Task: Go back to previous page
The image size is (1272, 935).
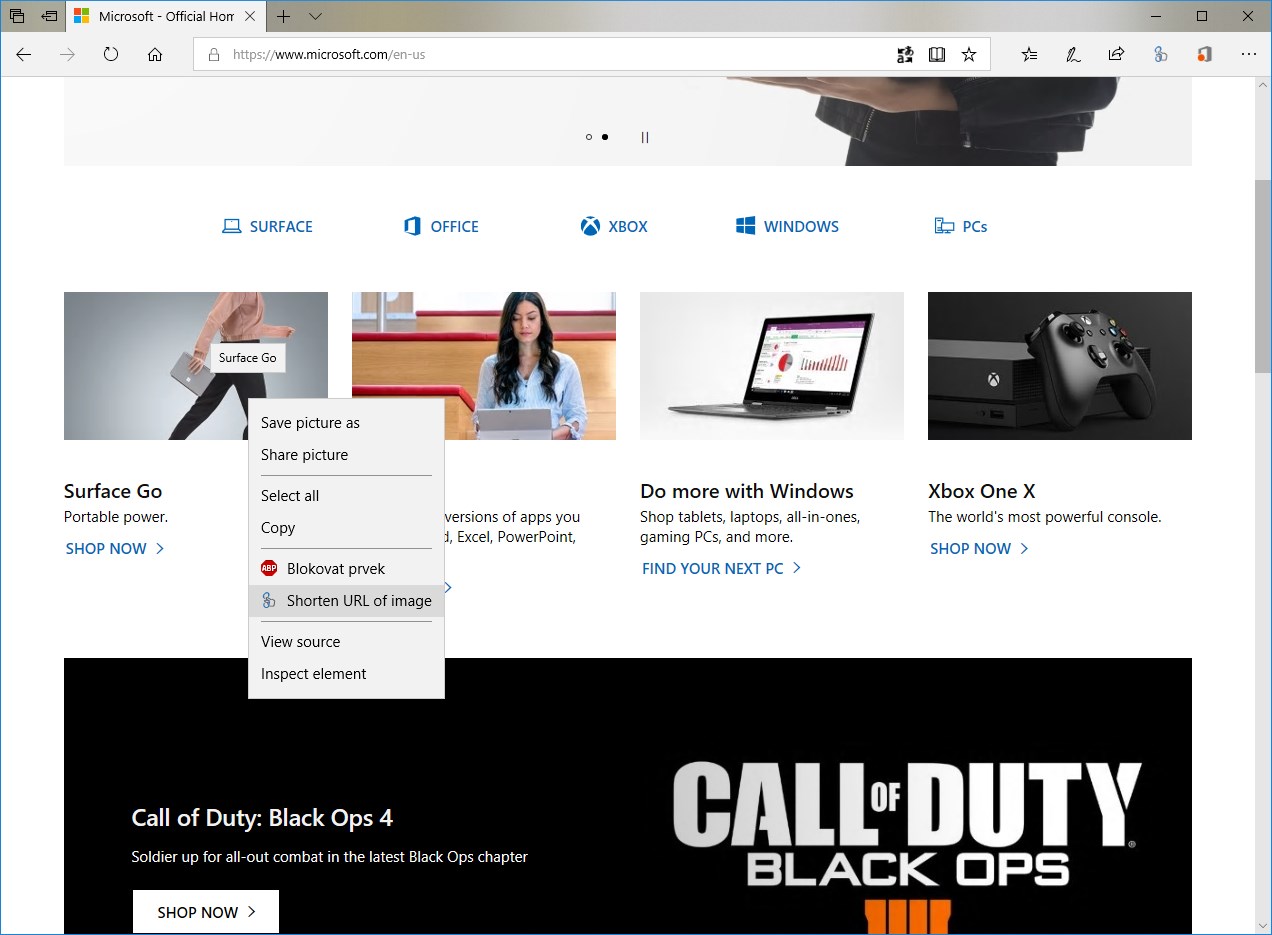Action: click(24, 55)
